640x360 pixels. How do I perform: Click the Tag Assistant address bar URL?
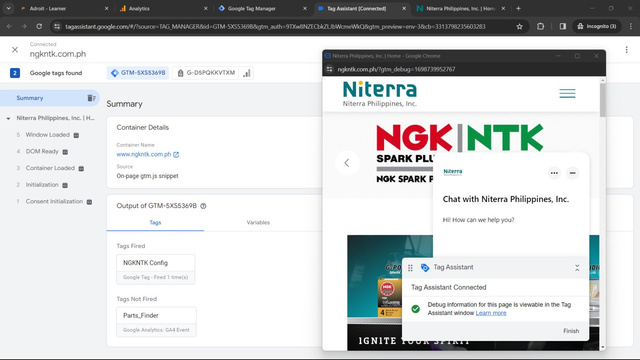pyautogui.click(x=275, y=27)
